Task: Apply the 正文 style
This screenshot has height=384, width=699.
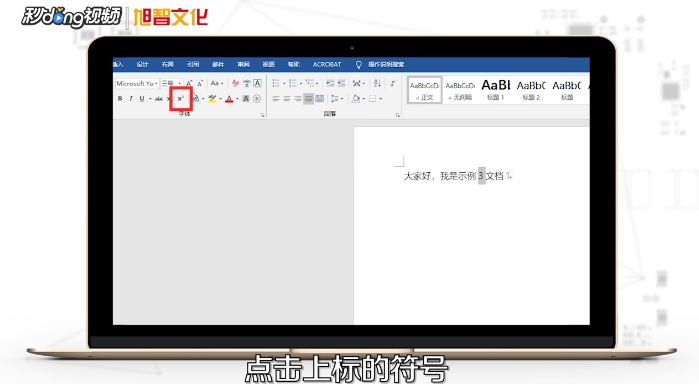Action: [424, 91]
